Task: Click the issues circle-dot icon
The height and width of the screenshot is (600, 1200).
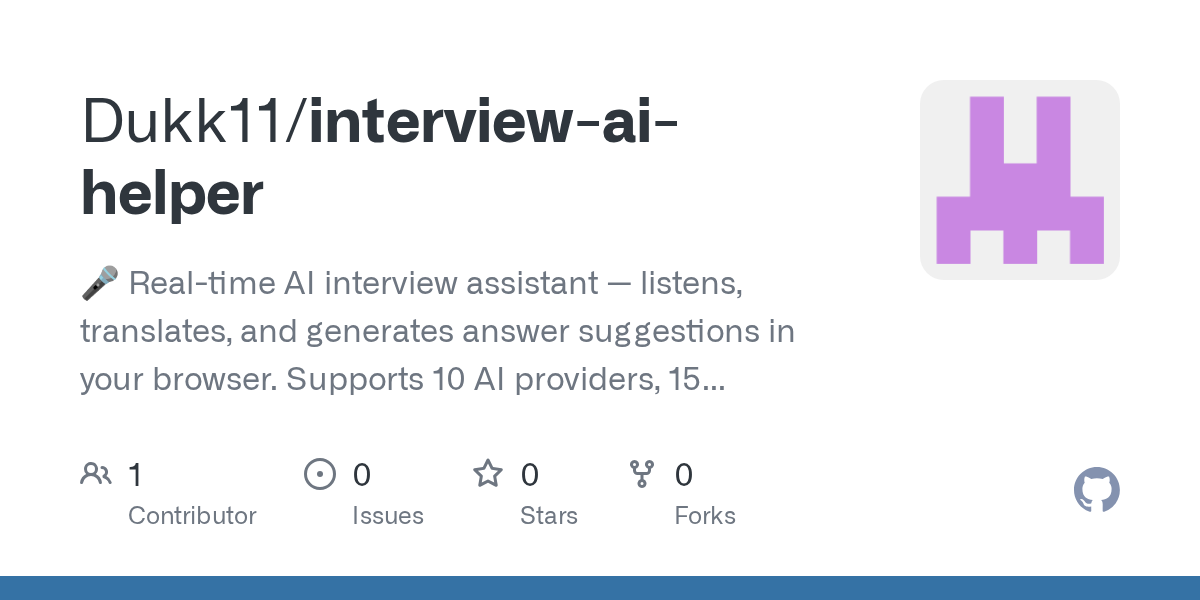Action: (319, 474)
